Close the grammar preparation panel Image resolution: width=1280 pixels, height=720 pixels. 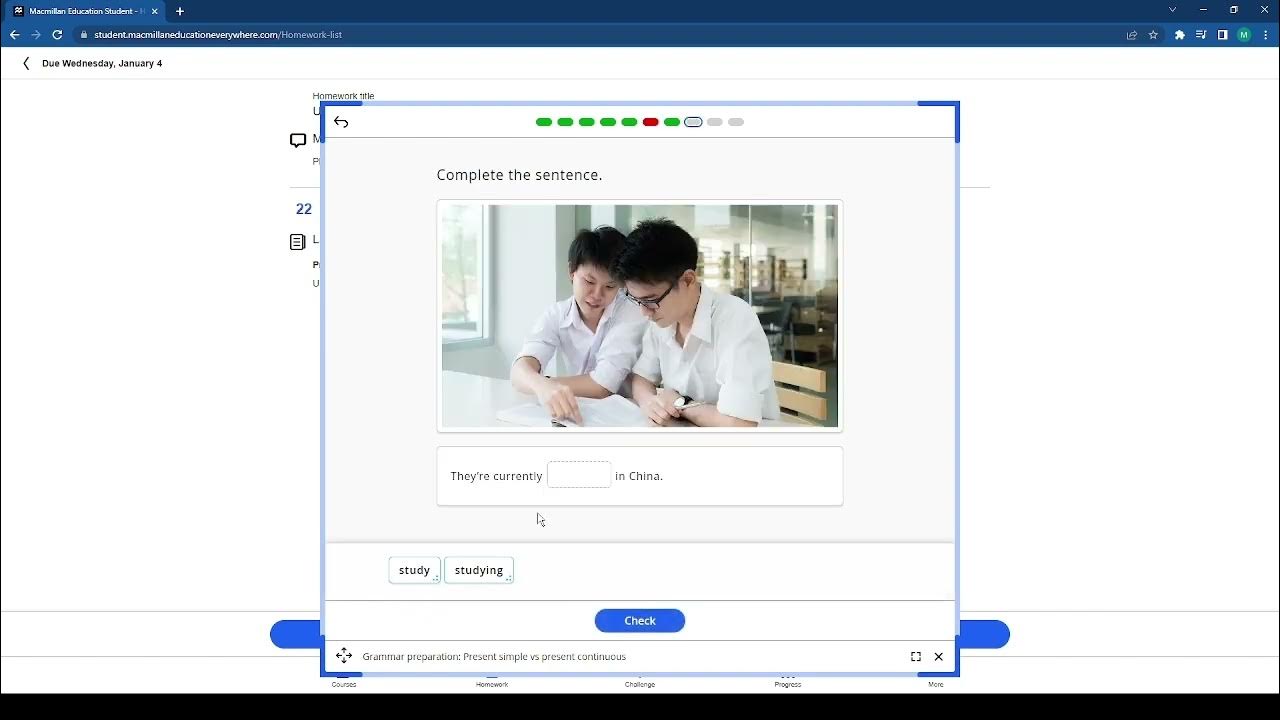pos(939,657)
